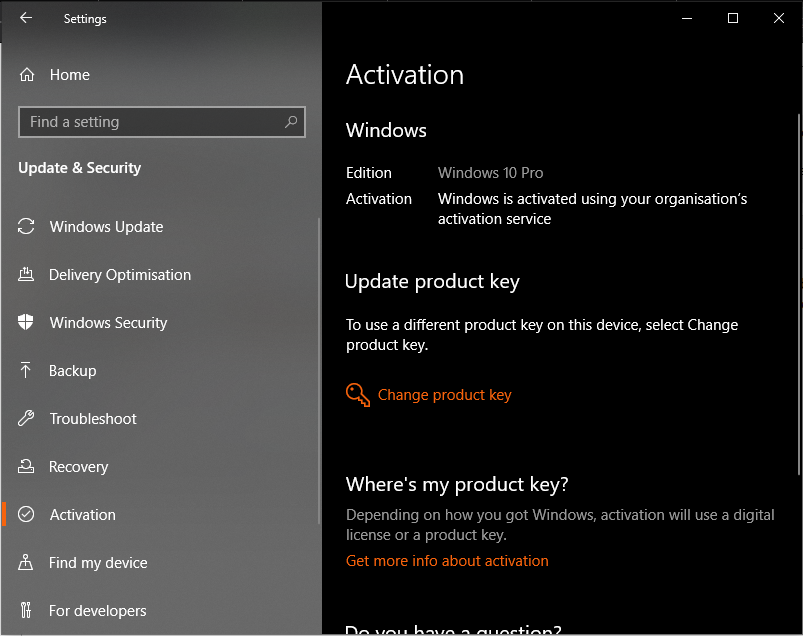Screen dimensions: 803x636
Task: Click the search magnifier icon
Action: [x=291, y=122]
